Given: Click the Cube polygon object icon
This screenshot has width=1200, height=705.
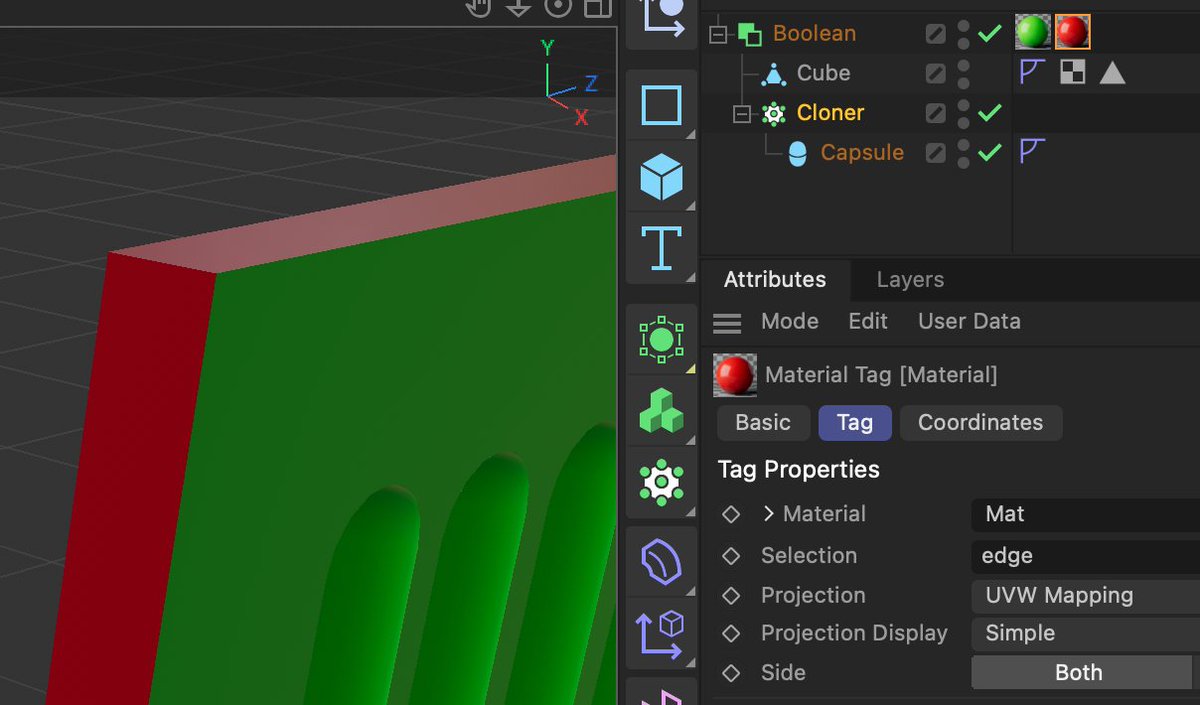Looking at the screenshot, I should 774,73.
